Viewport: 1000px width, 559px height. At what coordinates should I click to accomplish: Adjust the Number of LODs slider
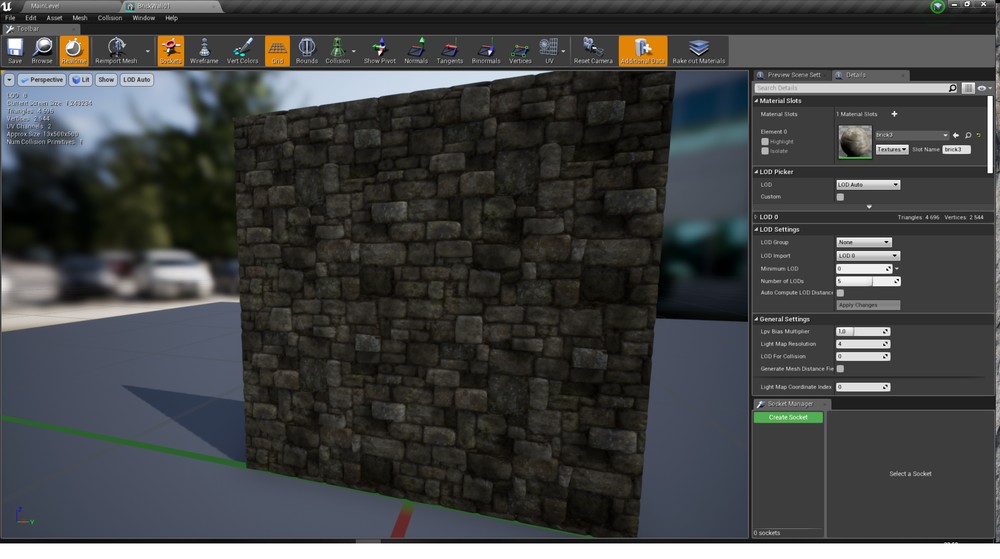[x=862, y=281]
